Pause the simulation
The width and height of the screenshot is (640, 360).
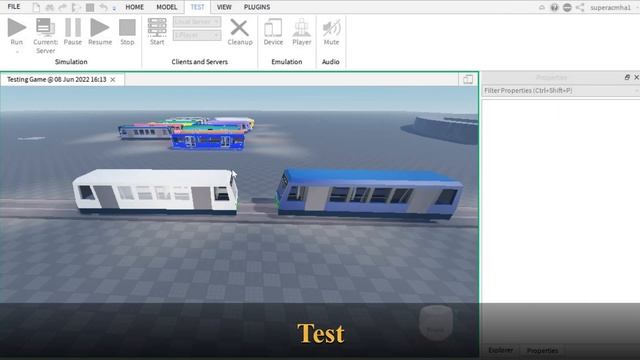click(73, 31)
